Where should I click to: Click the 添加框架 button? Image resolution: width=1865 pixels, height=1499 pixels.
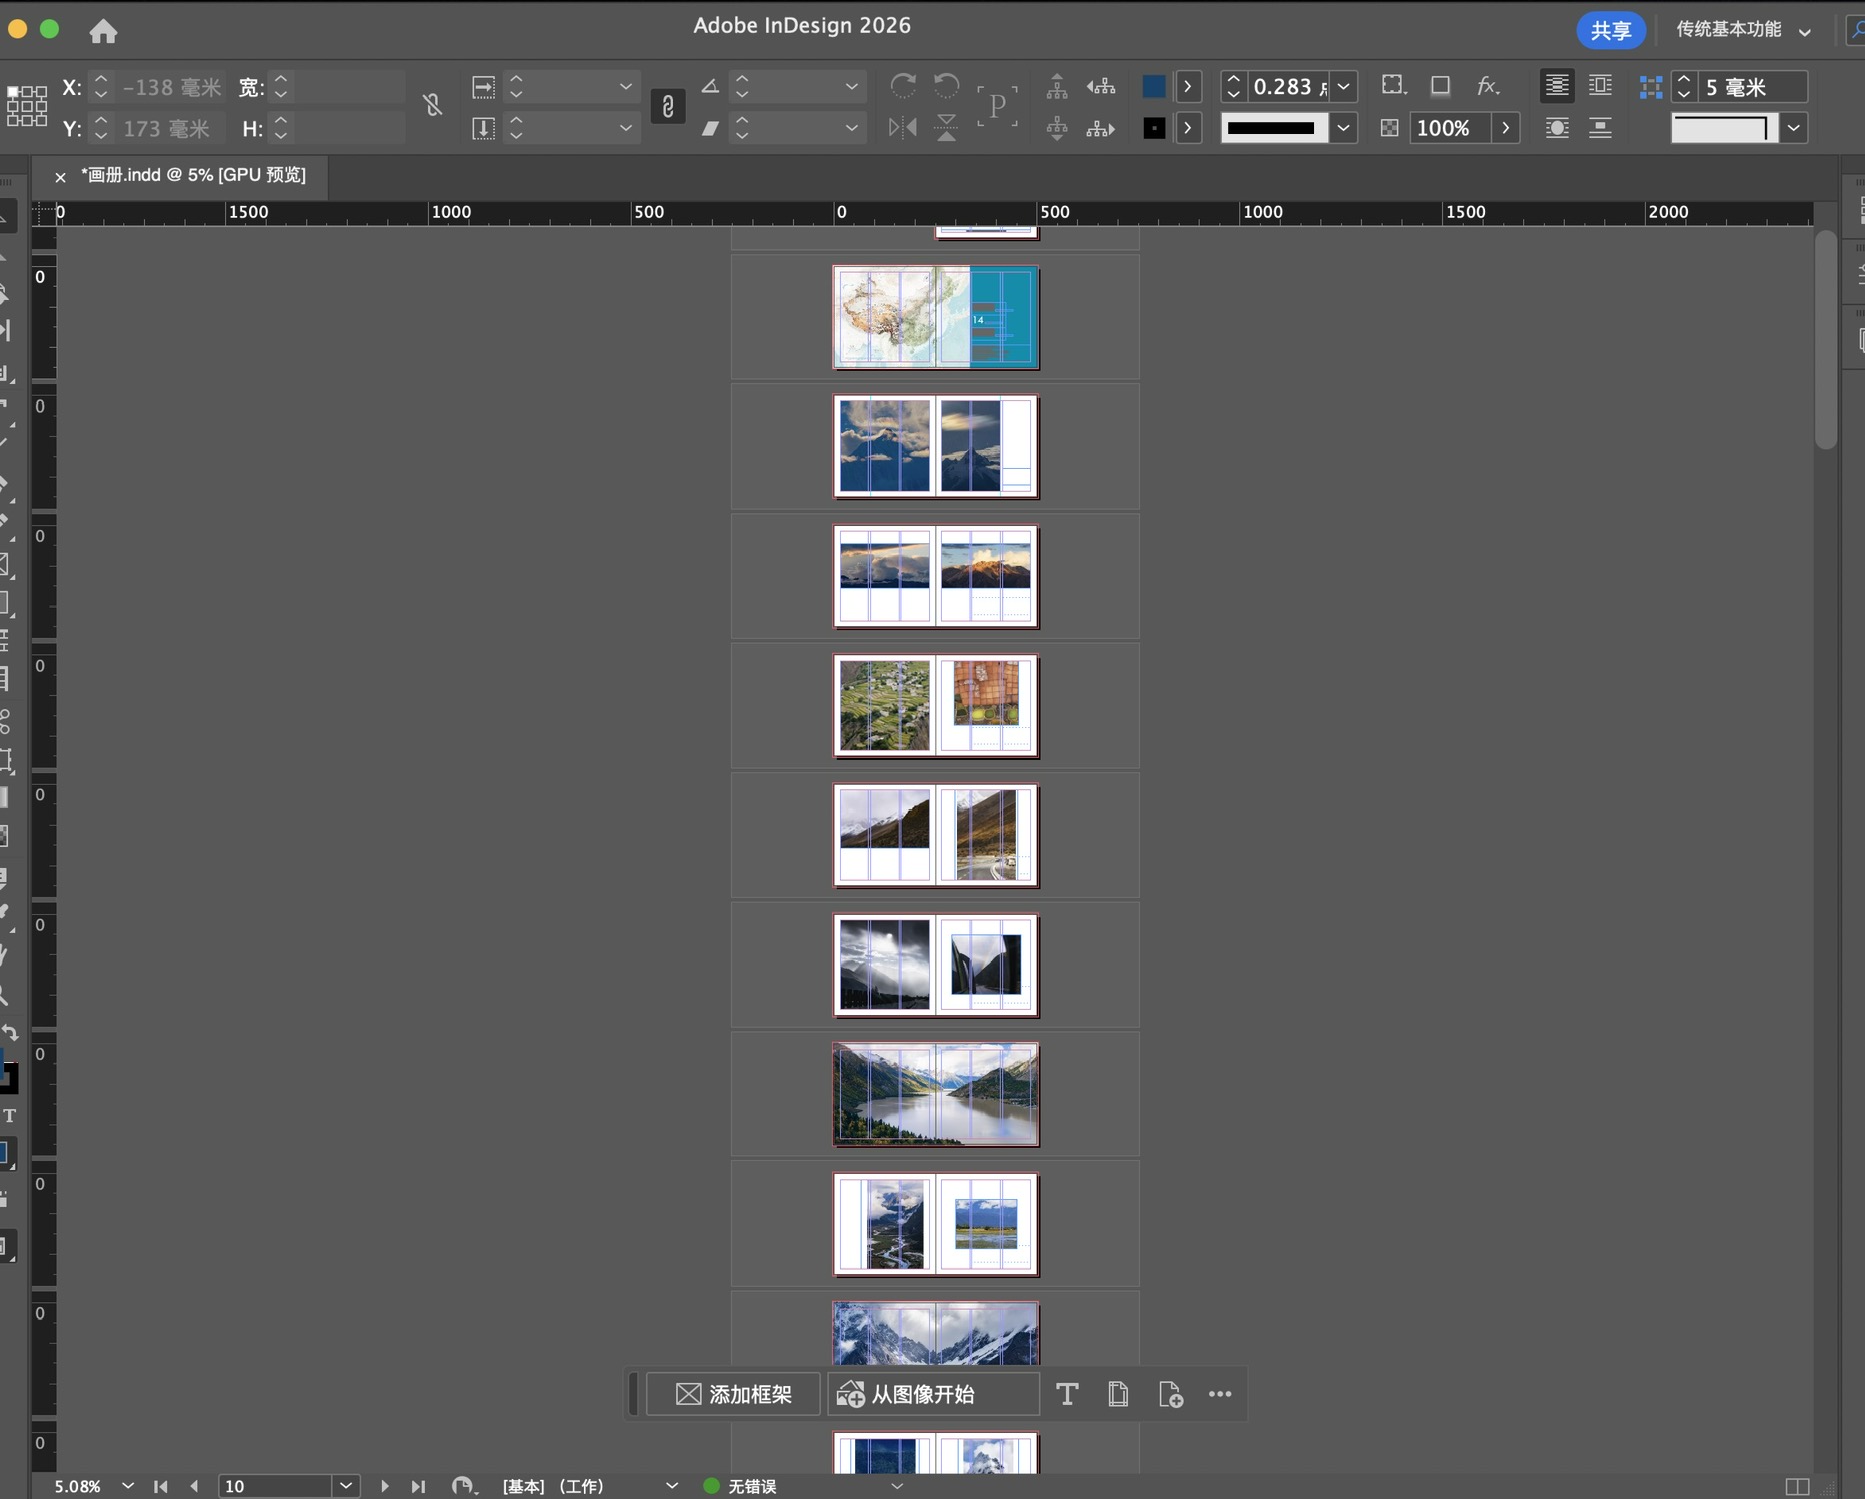734,1394
